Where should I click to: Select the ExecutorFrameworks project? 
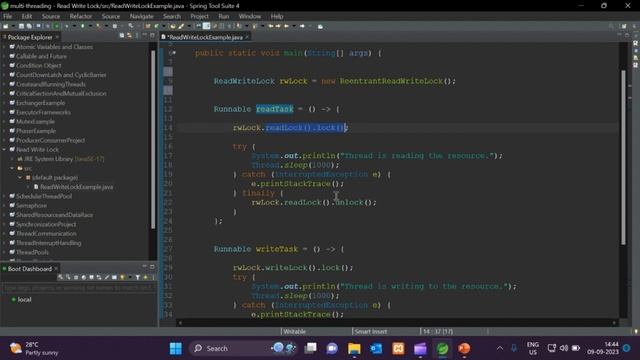[x=43, y=112]
